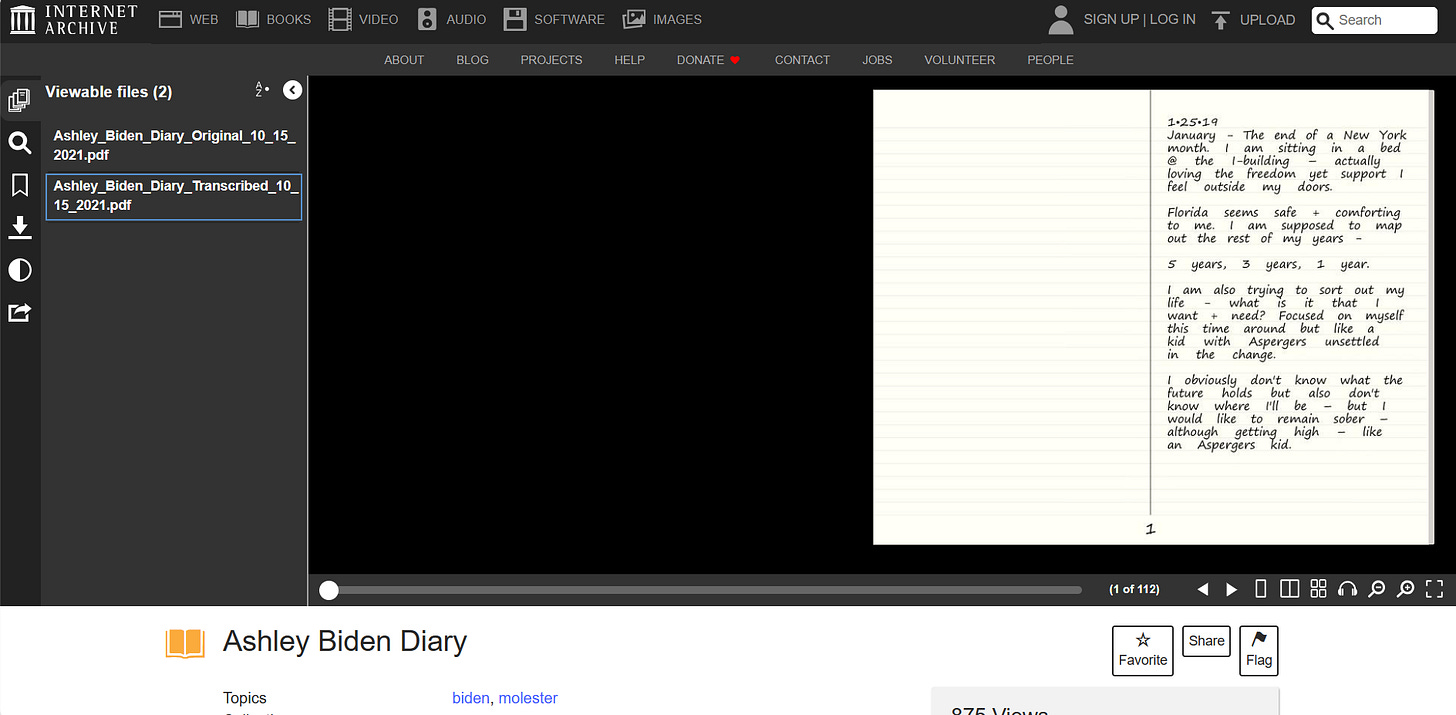Add item to Favorites
Screen dimensions: 1456x715
click(1143, 650)
